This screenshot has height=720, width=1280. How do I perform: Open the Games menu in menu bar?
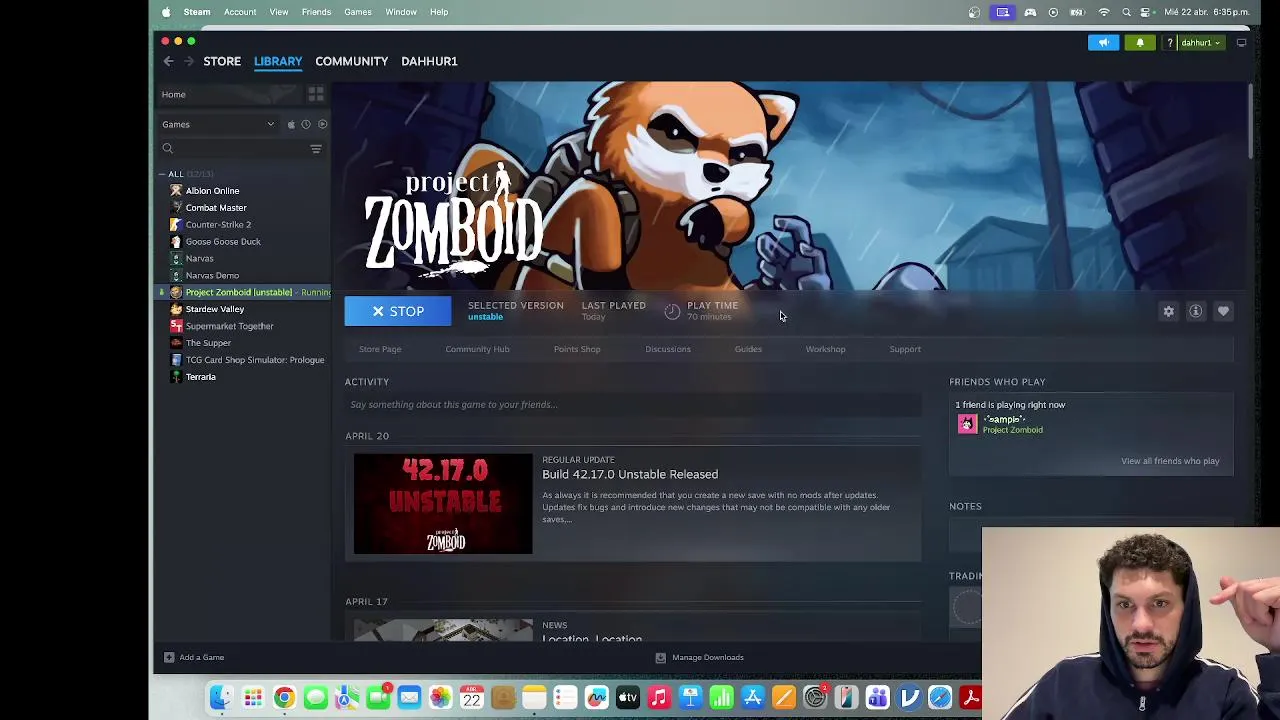(358, 12)
